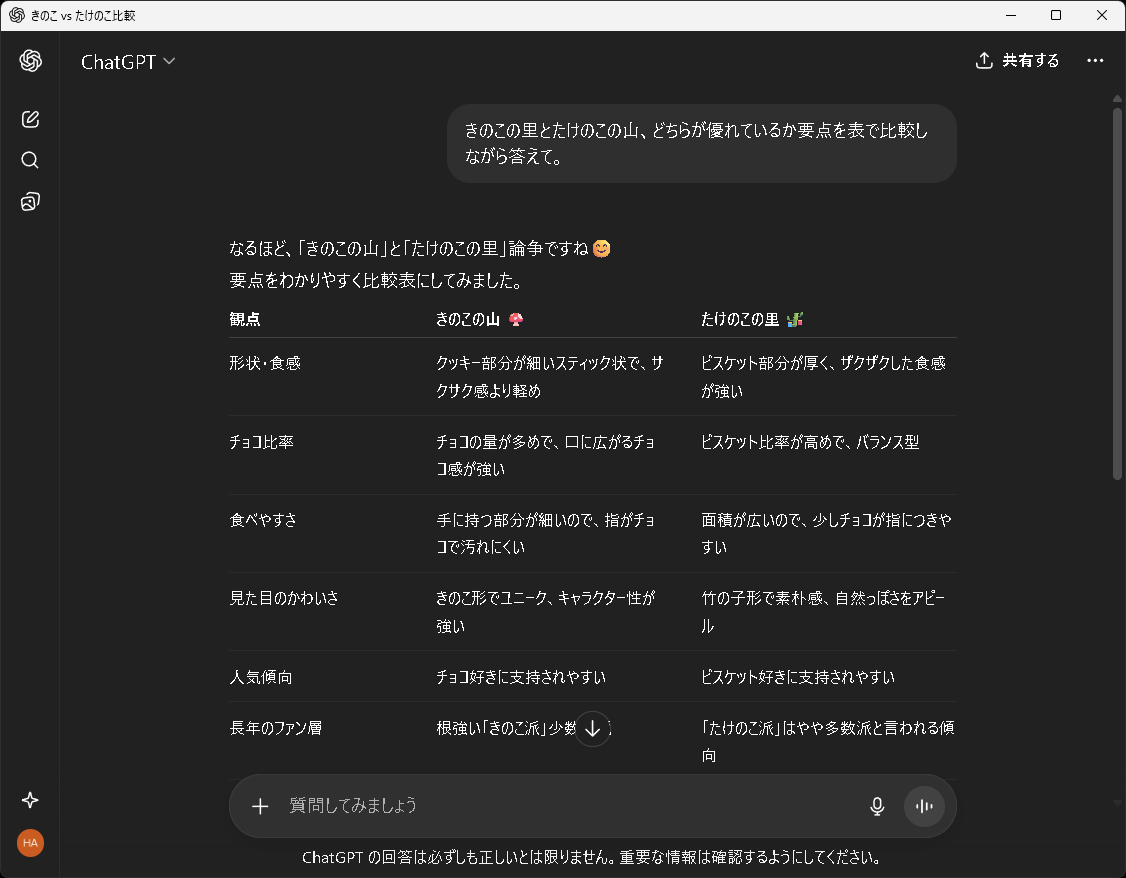This screenshot has height=878, width=1126.
Task: Click the voice mode button's circular background
Action: pos(923,806)
